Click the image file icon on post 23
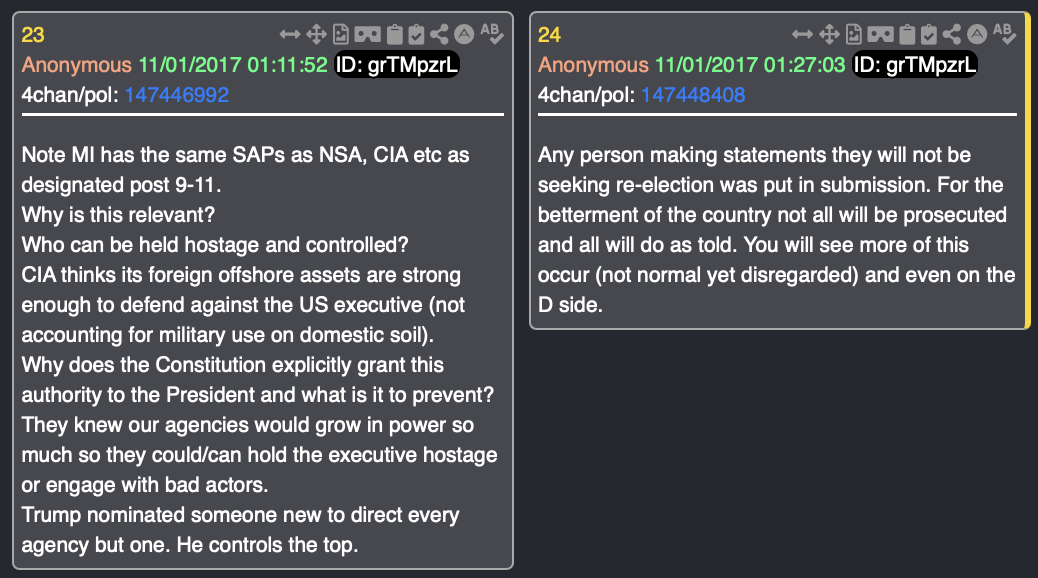 click(340, 34)
